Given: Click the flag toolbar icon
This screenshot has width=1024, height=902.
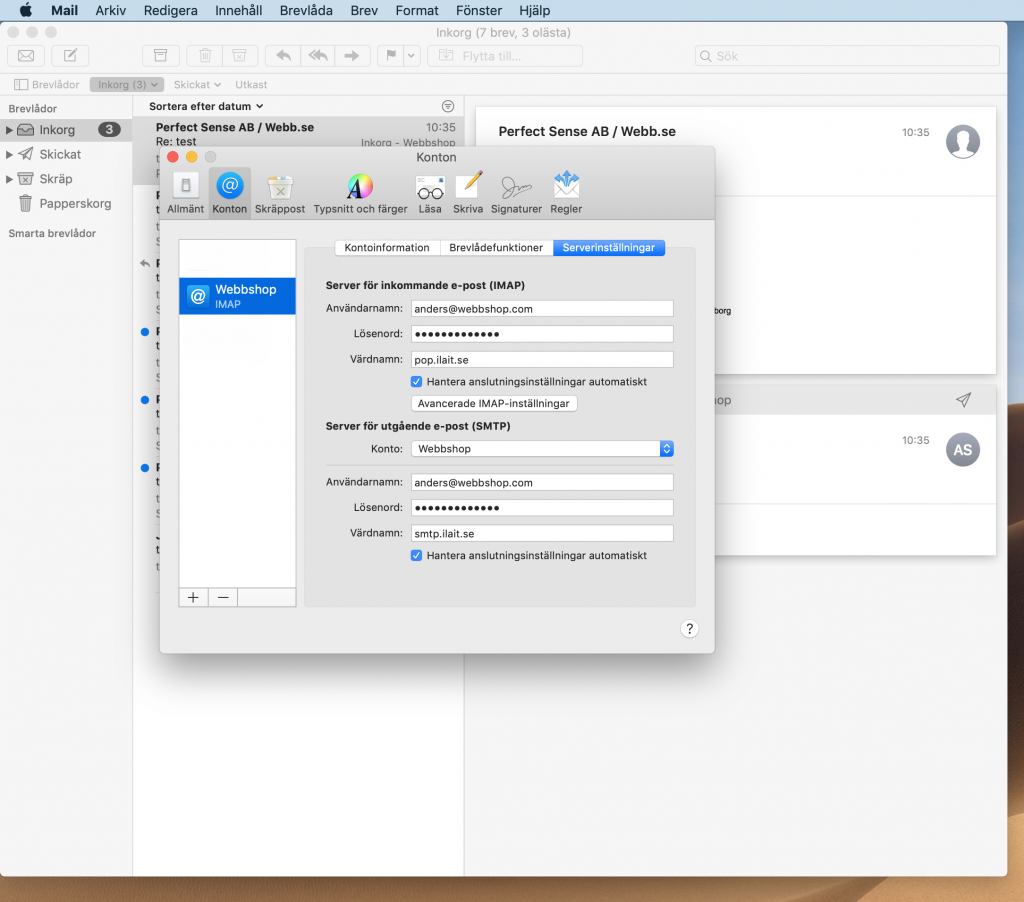Looking at the screenshot, I should (x=391, y=56).
